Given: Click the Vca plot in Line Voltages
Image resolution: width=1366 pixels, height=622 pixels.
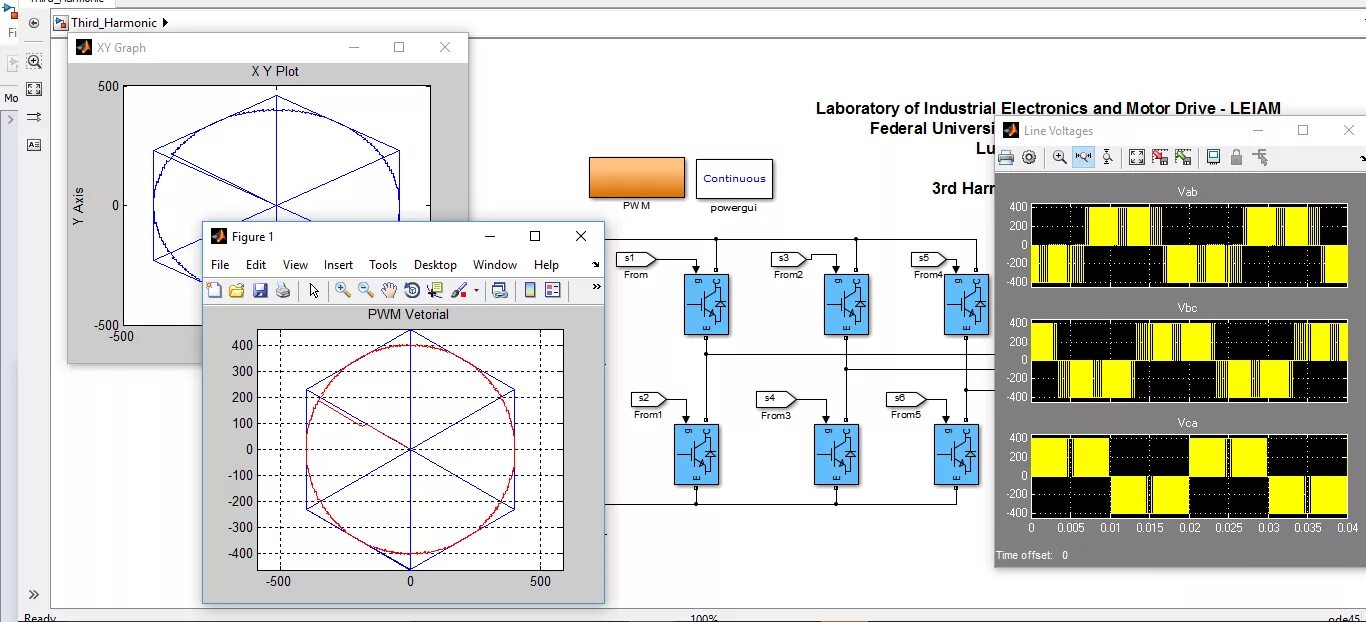Looking at the screenshot, I should tap(1189, 476).
